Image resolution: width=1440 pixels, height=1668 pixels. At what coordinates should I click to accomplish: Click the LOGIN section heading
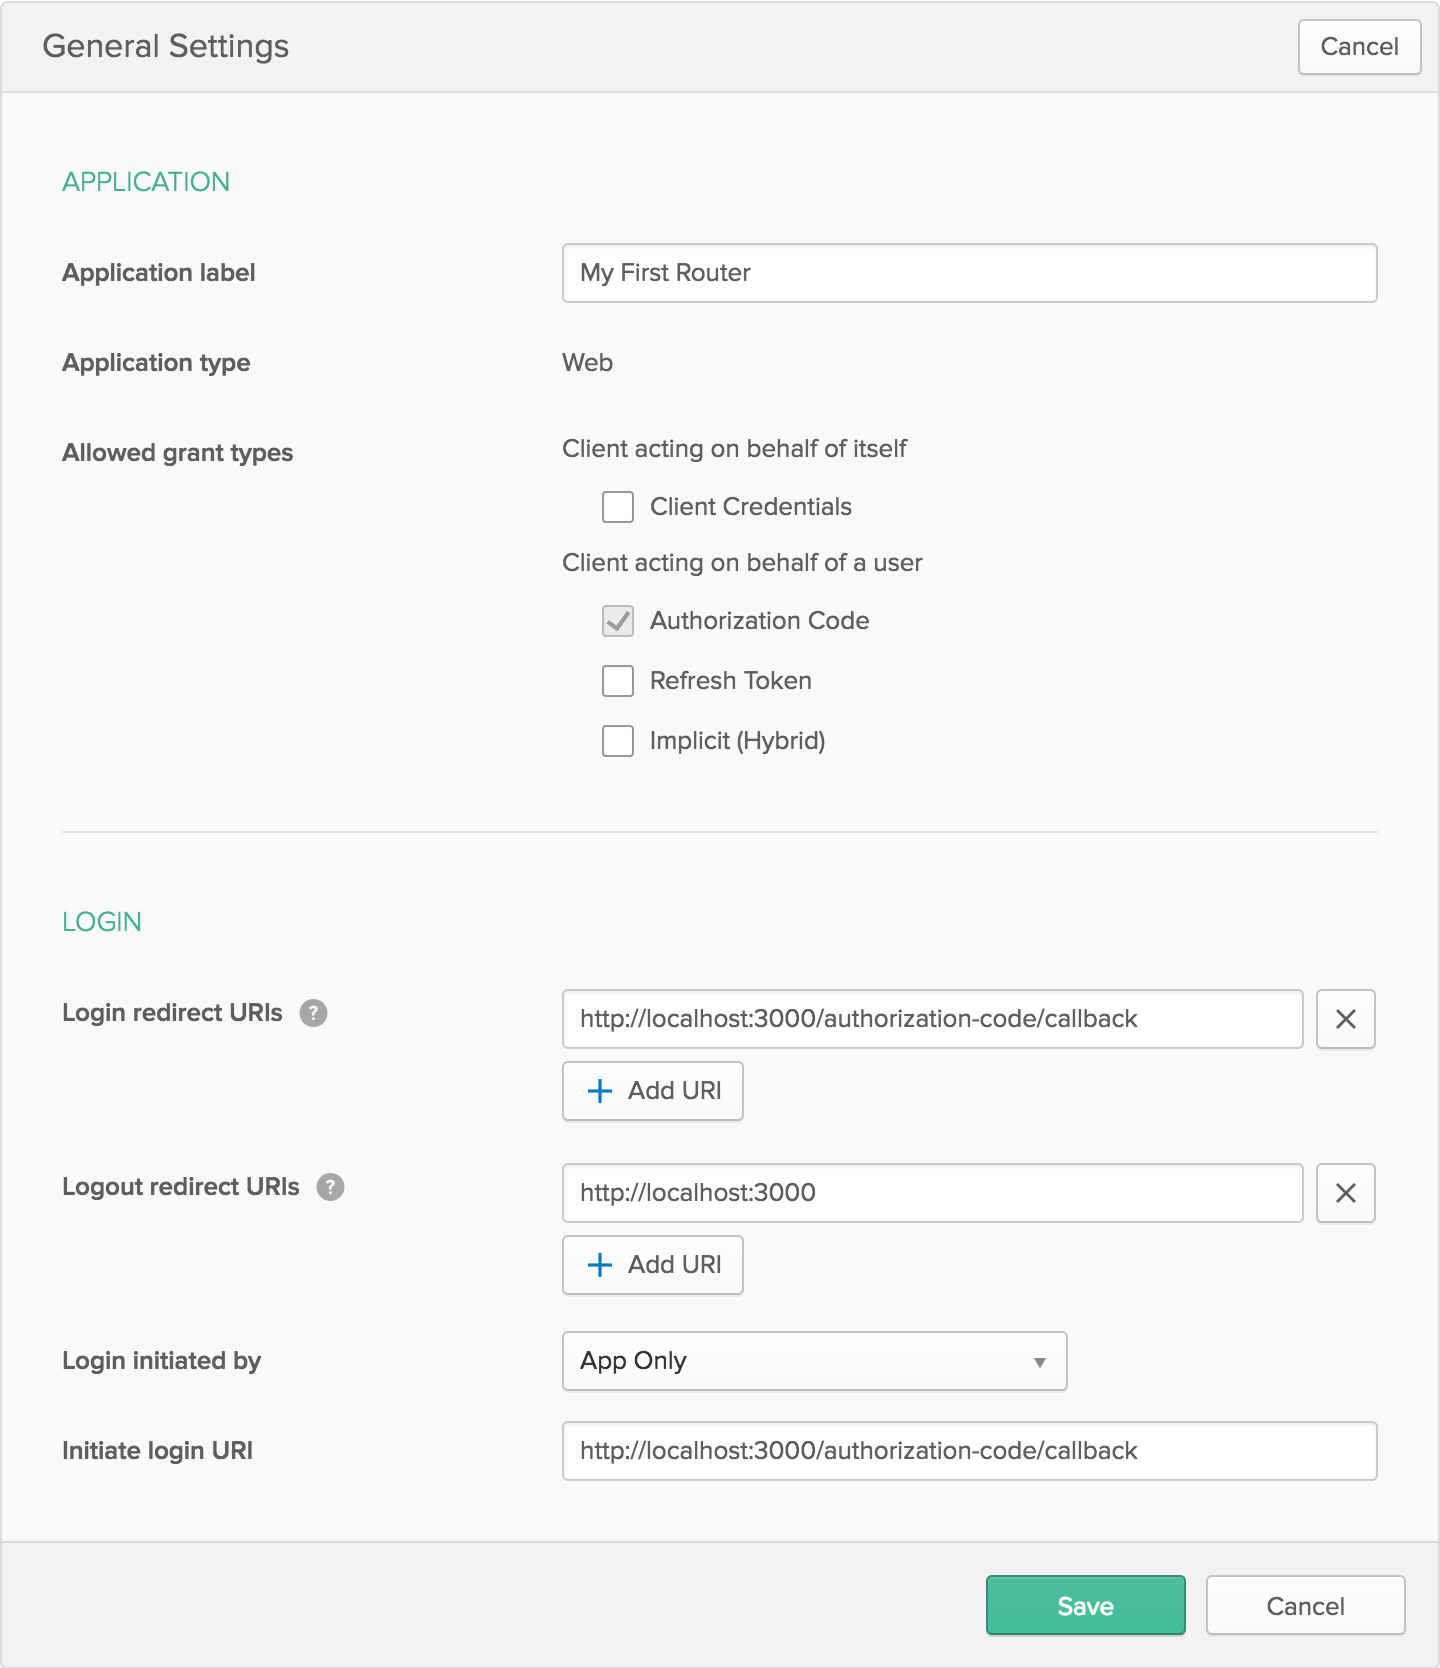(x=102, y=922)
